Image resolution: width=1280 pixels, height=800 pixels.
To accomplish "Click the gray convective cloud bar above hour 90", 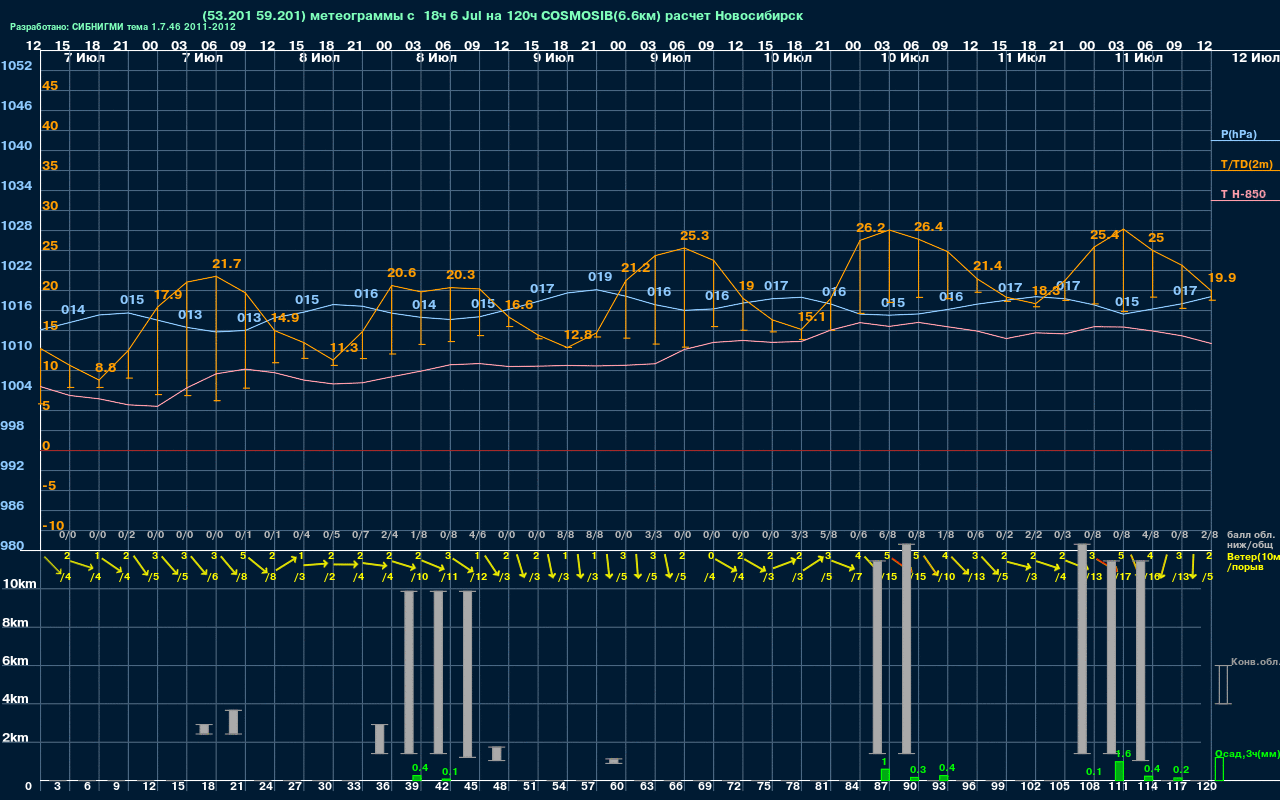I will click(x=907, y=648).
